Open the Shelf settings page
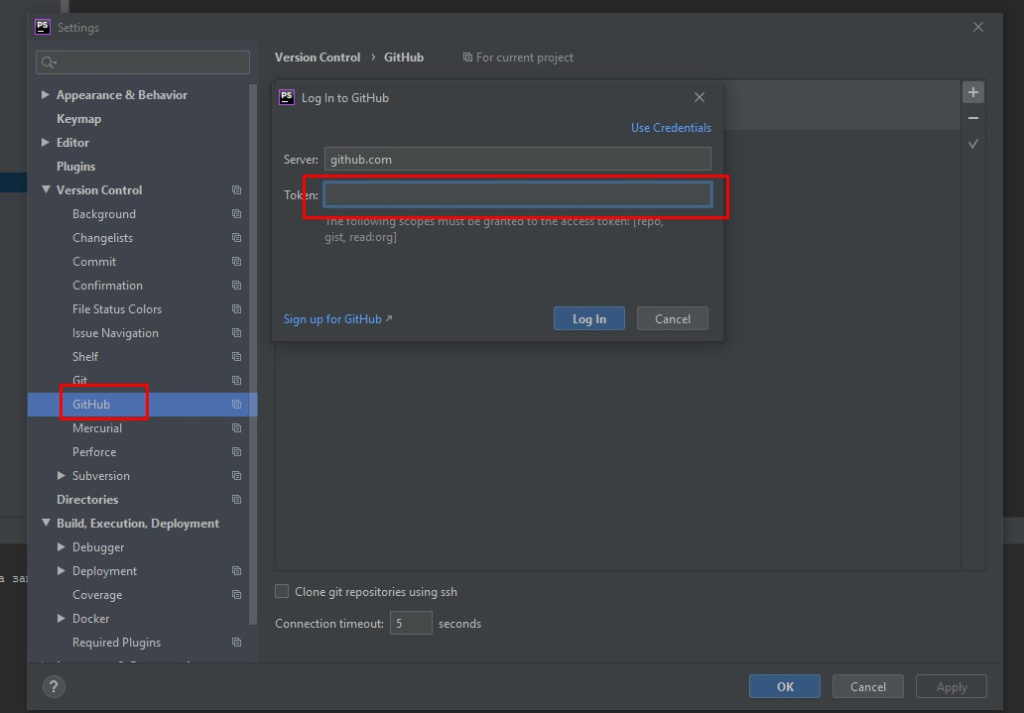 [x=85, y=356]
